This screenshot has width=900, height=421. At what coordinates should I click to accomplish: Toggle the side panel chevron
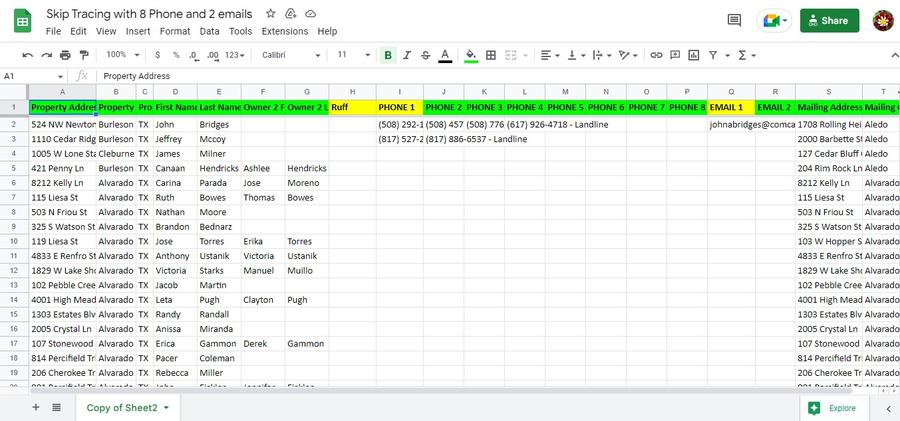(888, 408)
